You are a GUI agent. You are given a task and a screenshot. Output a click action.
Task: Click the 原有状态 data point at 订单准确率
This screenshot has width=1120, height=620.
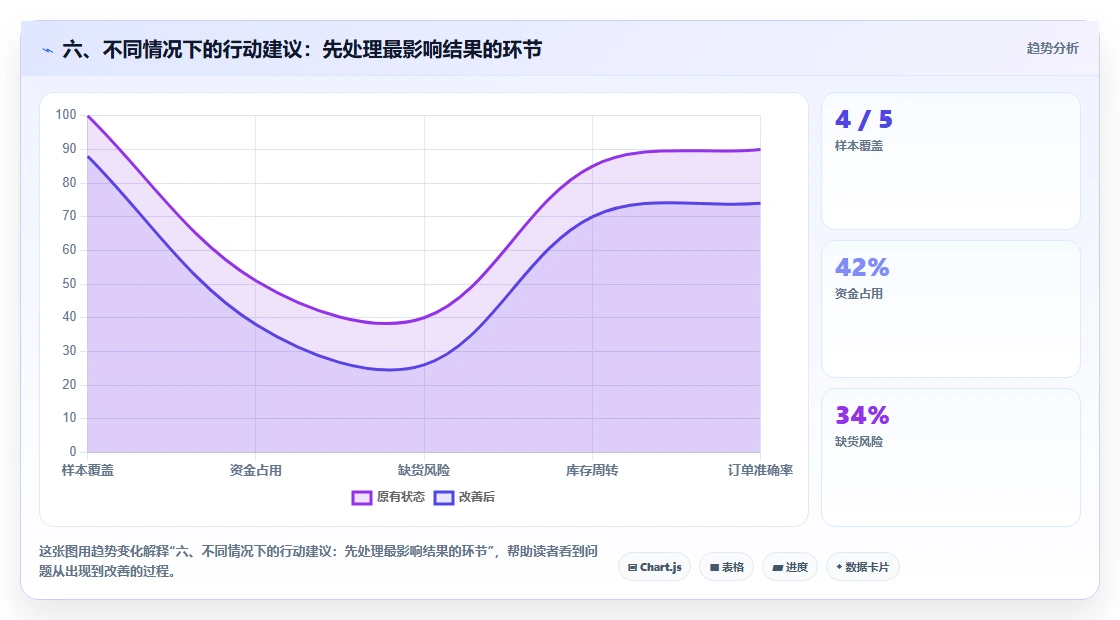(760, 149)
